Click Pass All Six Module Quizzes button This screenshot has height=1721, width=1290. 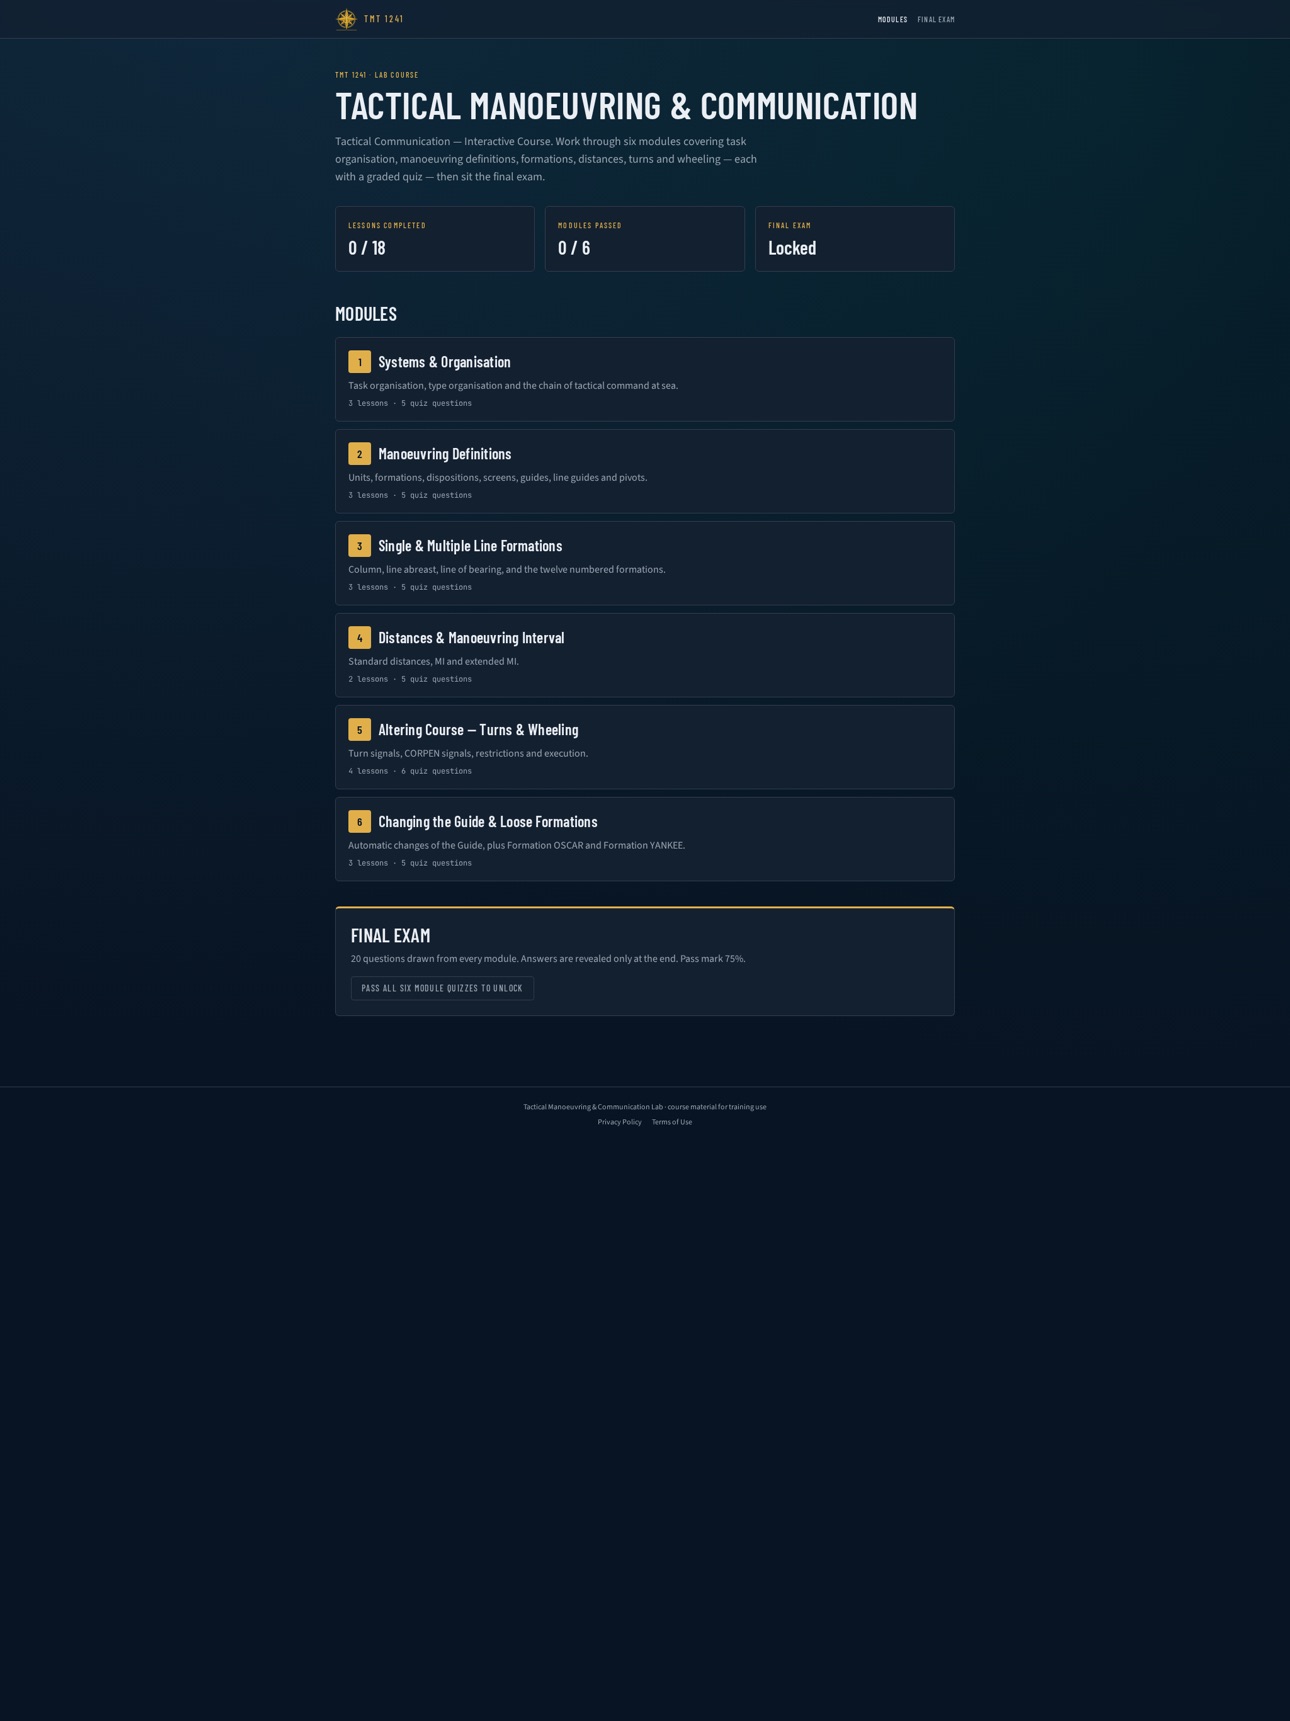point(442,988)
